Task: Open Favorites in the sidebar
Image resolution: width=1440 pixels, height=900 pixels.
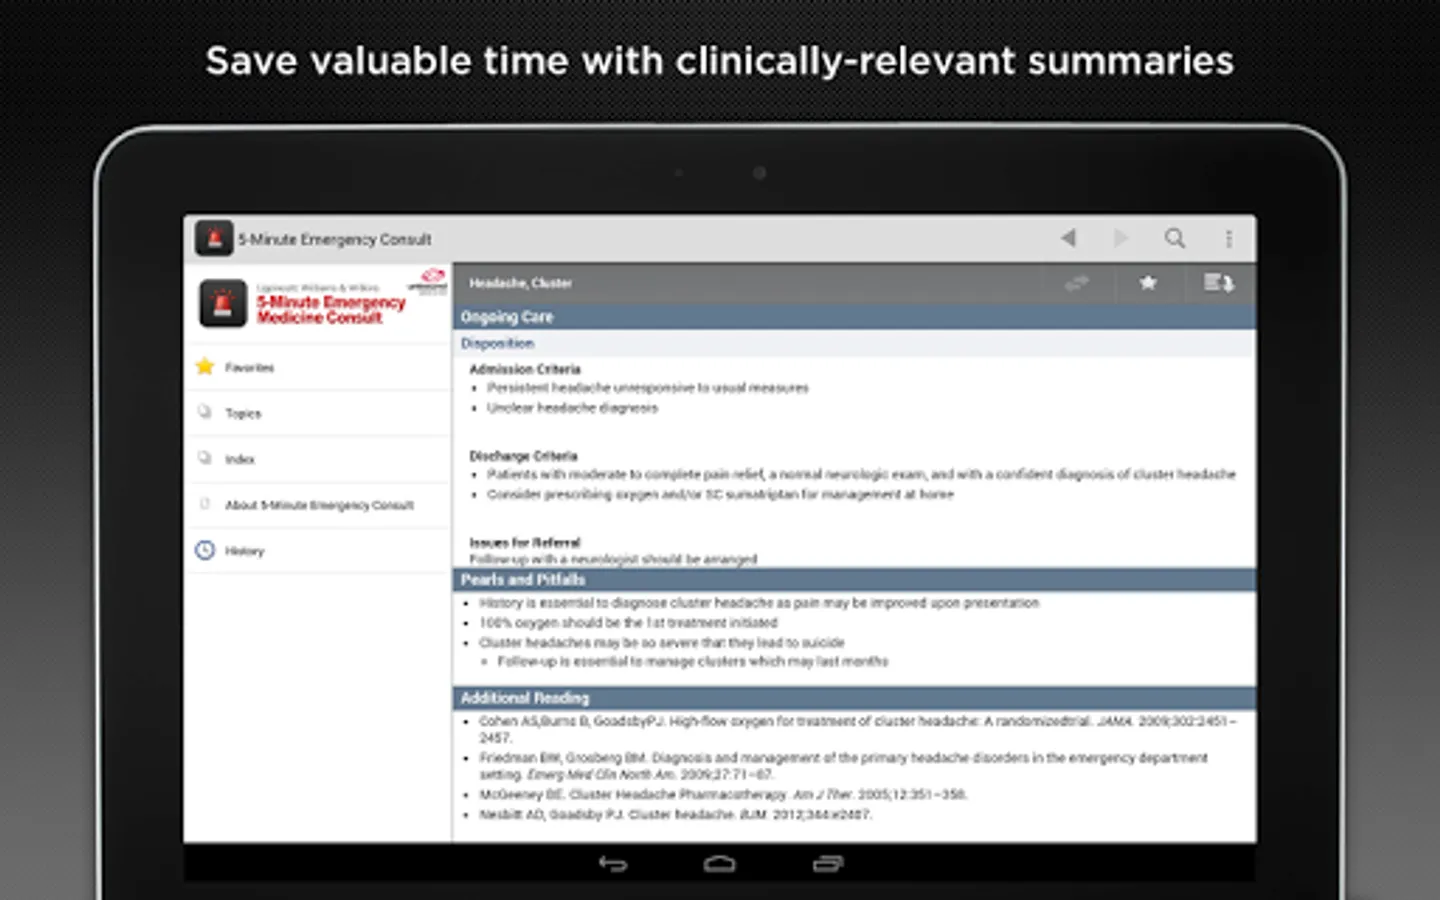Action: click(x=318, y=367)
